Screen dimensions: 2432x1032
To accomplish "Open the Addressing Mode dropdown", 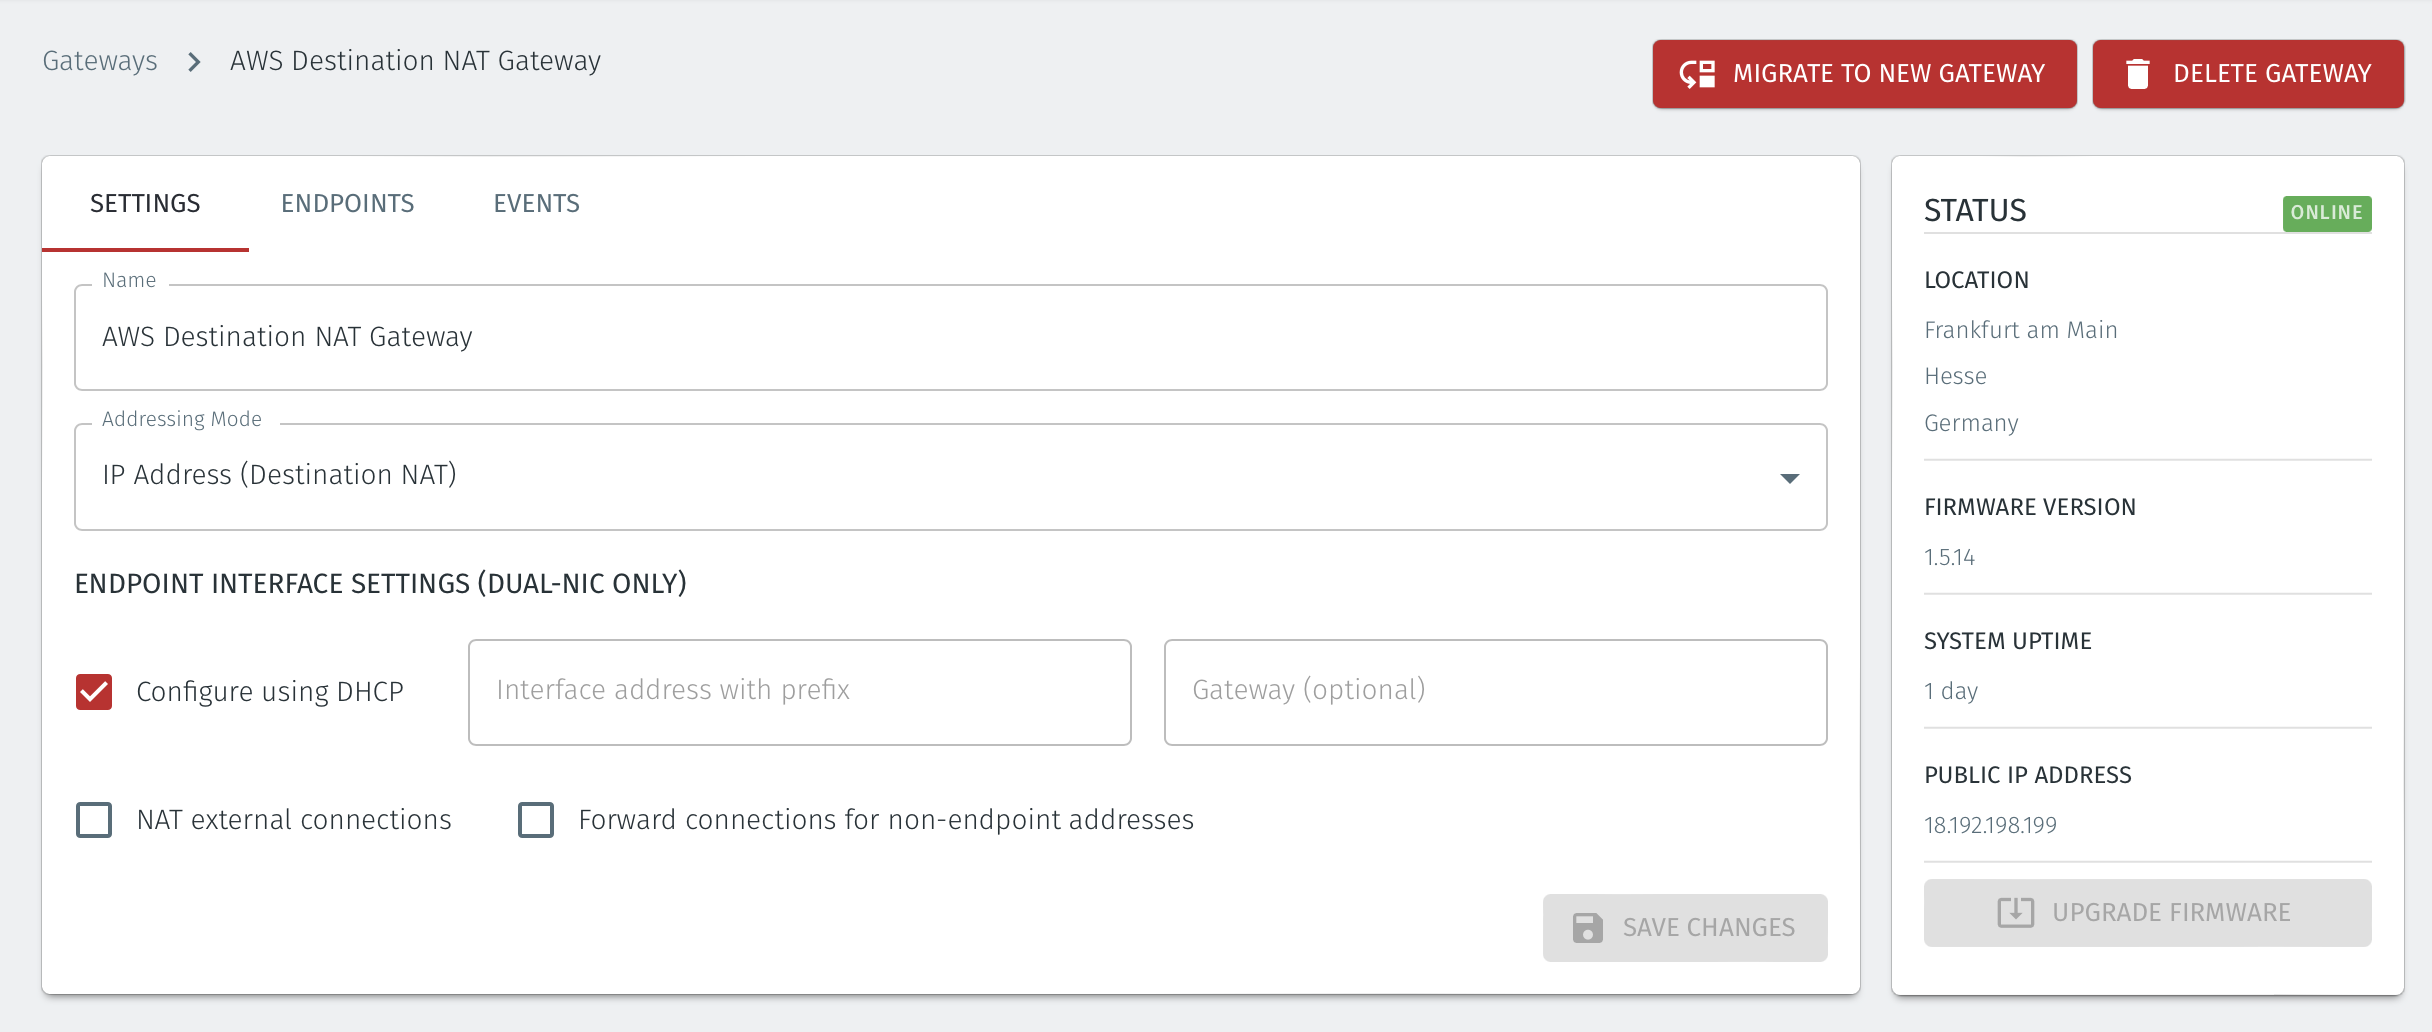I will (x=950, y=476).
